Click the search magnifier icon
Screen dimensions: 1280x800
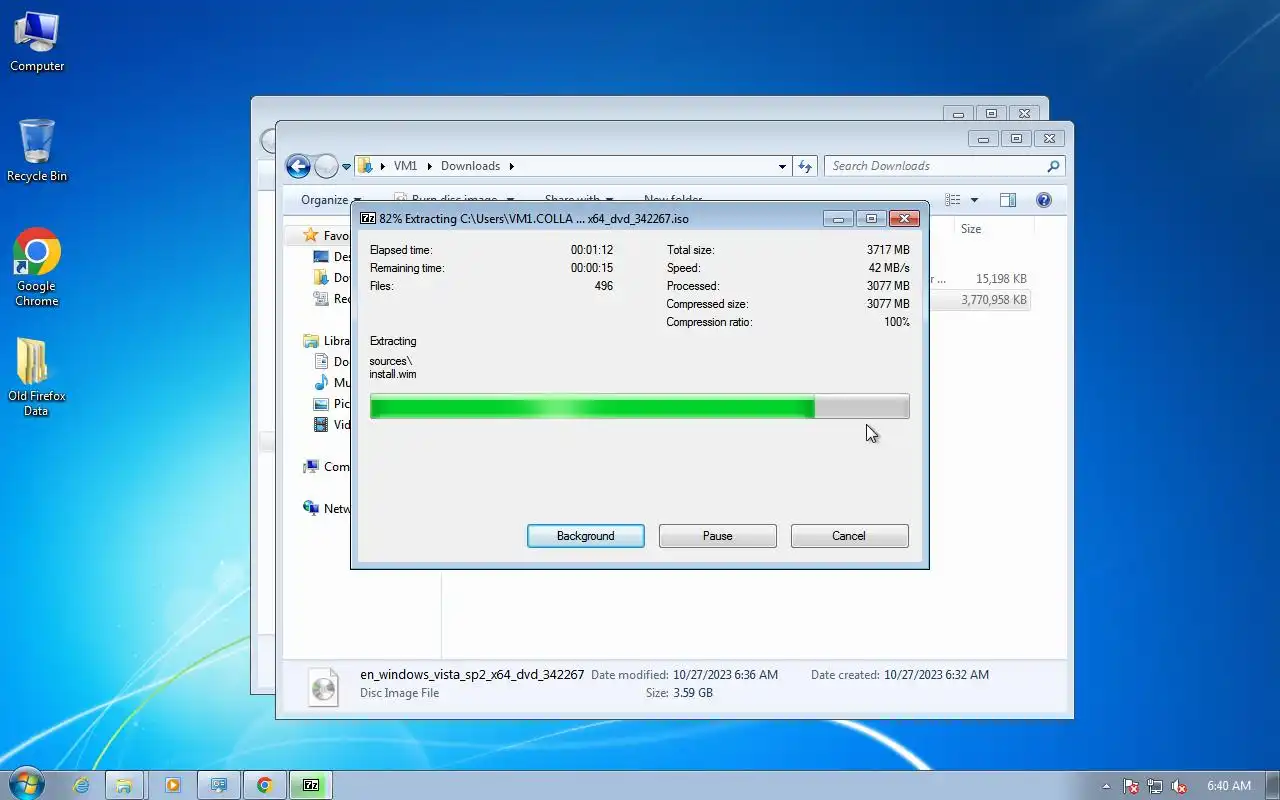pyautogui.click(x=1053, y=166)
